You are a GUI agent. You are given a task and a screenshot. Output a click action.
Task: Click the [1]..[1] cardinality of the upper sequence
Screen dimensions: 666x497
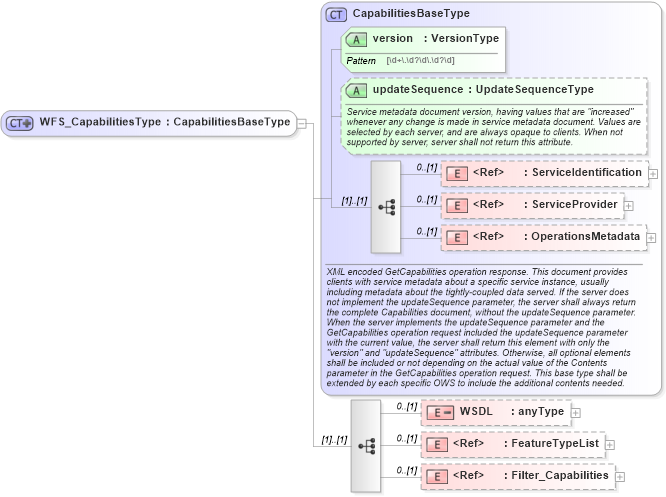coord(354,201)
